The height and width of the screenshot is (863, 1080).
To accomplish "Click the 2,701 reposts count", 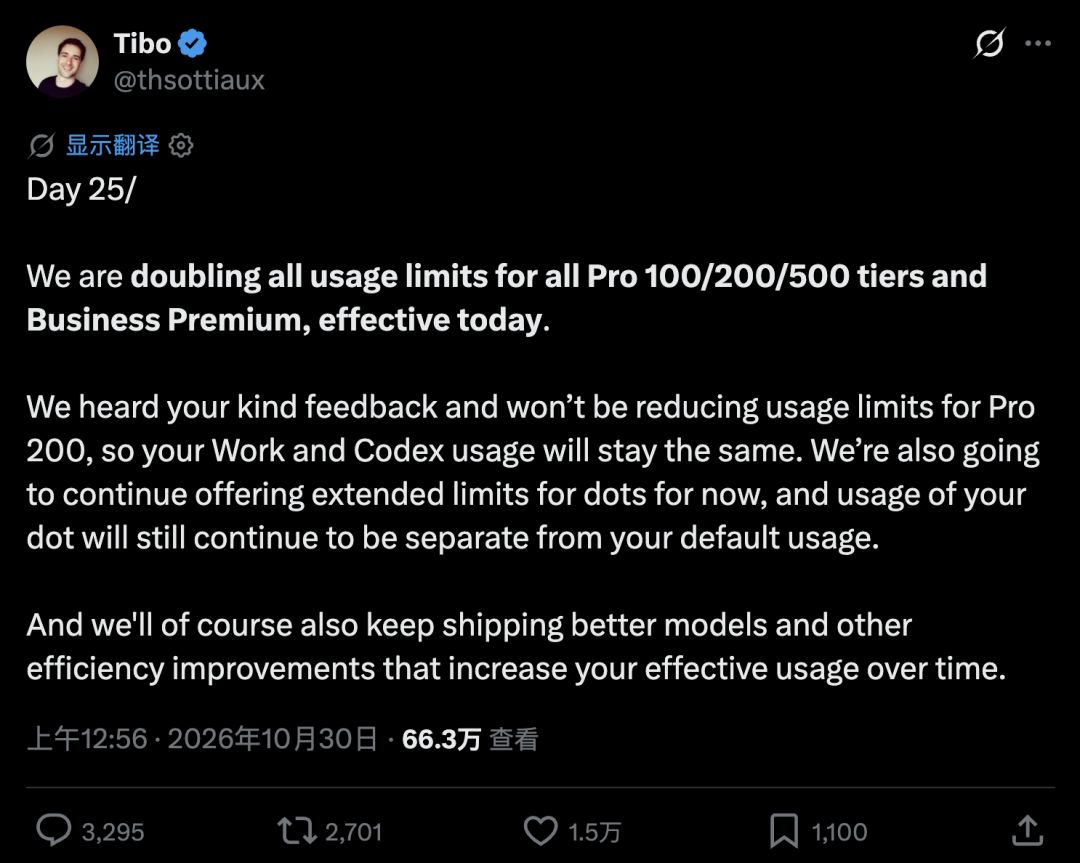I will (x=353, y=832).
